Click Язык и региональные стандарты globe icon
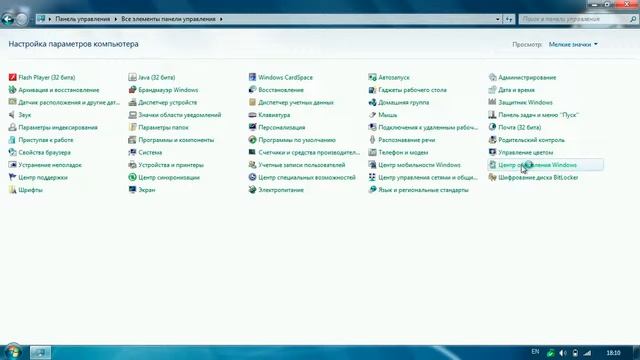 tap(372, 190)
